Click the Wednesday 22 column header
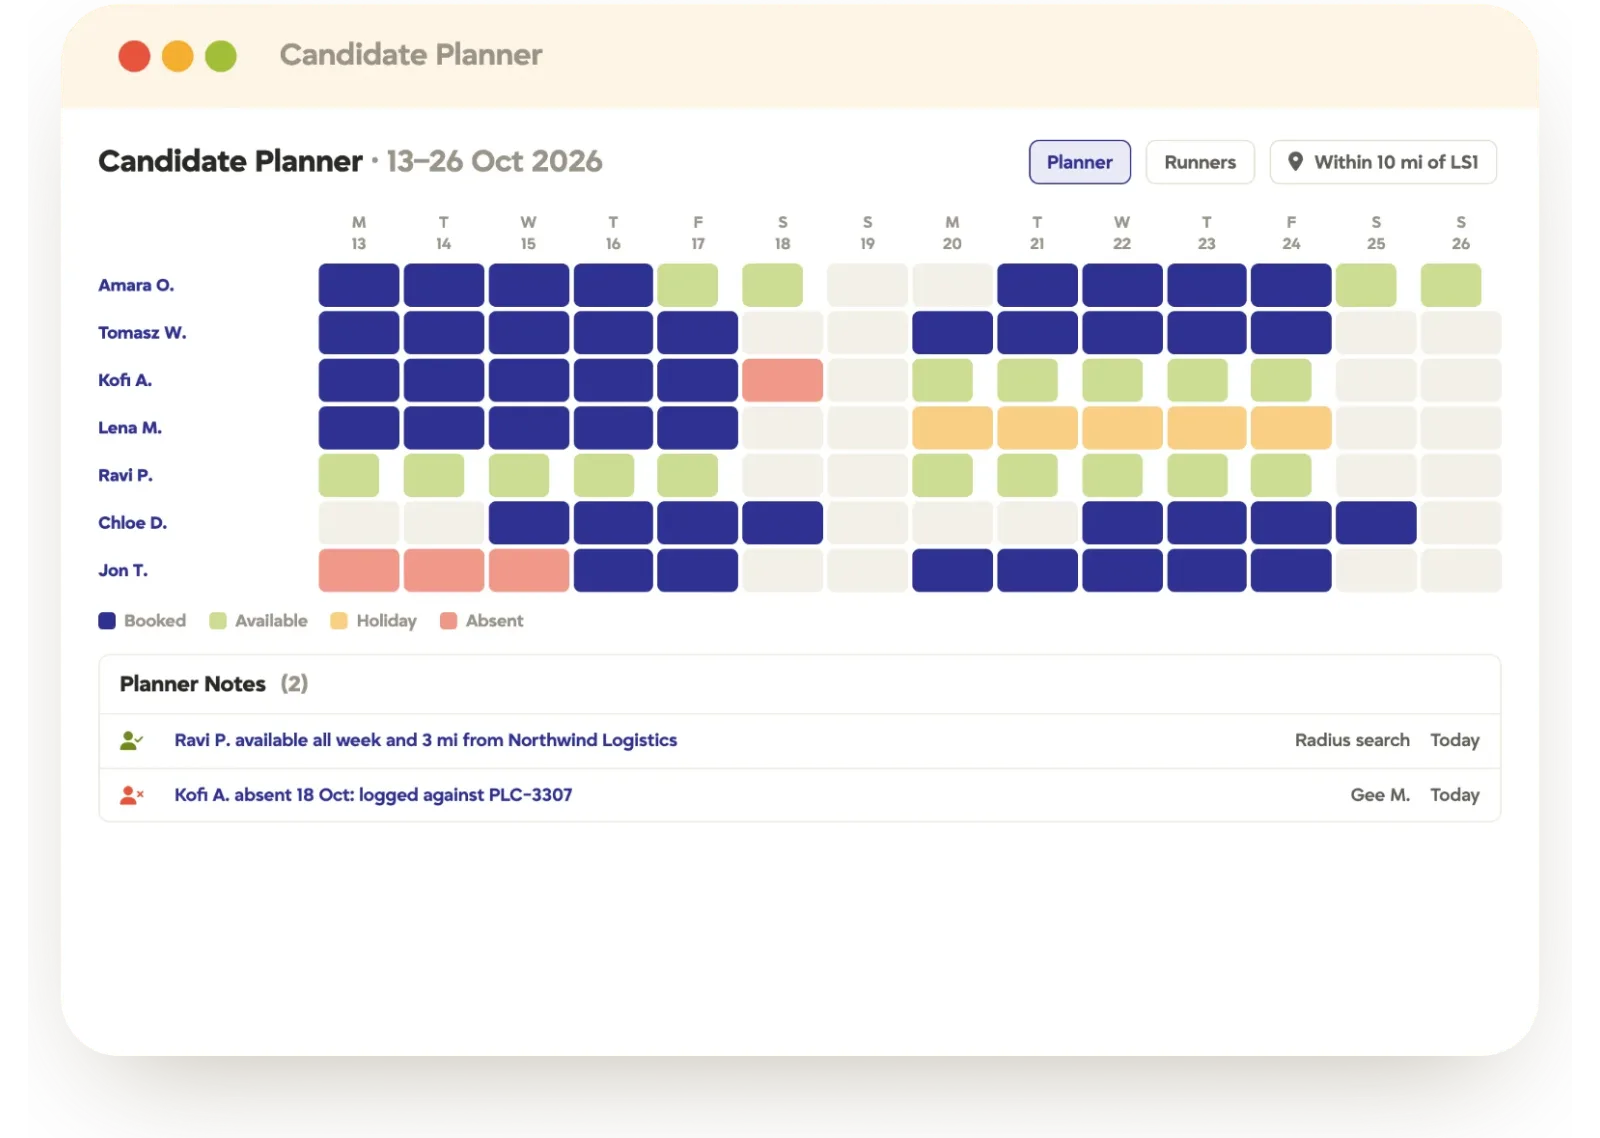Screen dimensions: 1600x1138 (x=1122, y=233)
